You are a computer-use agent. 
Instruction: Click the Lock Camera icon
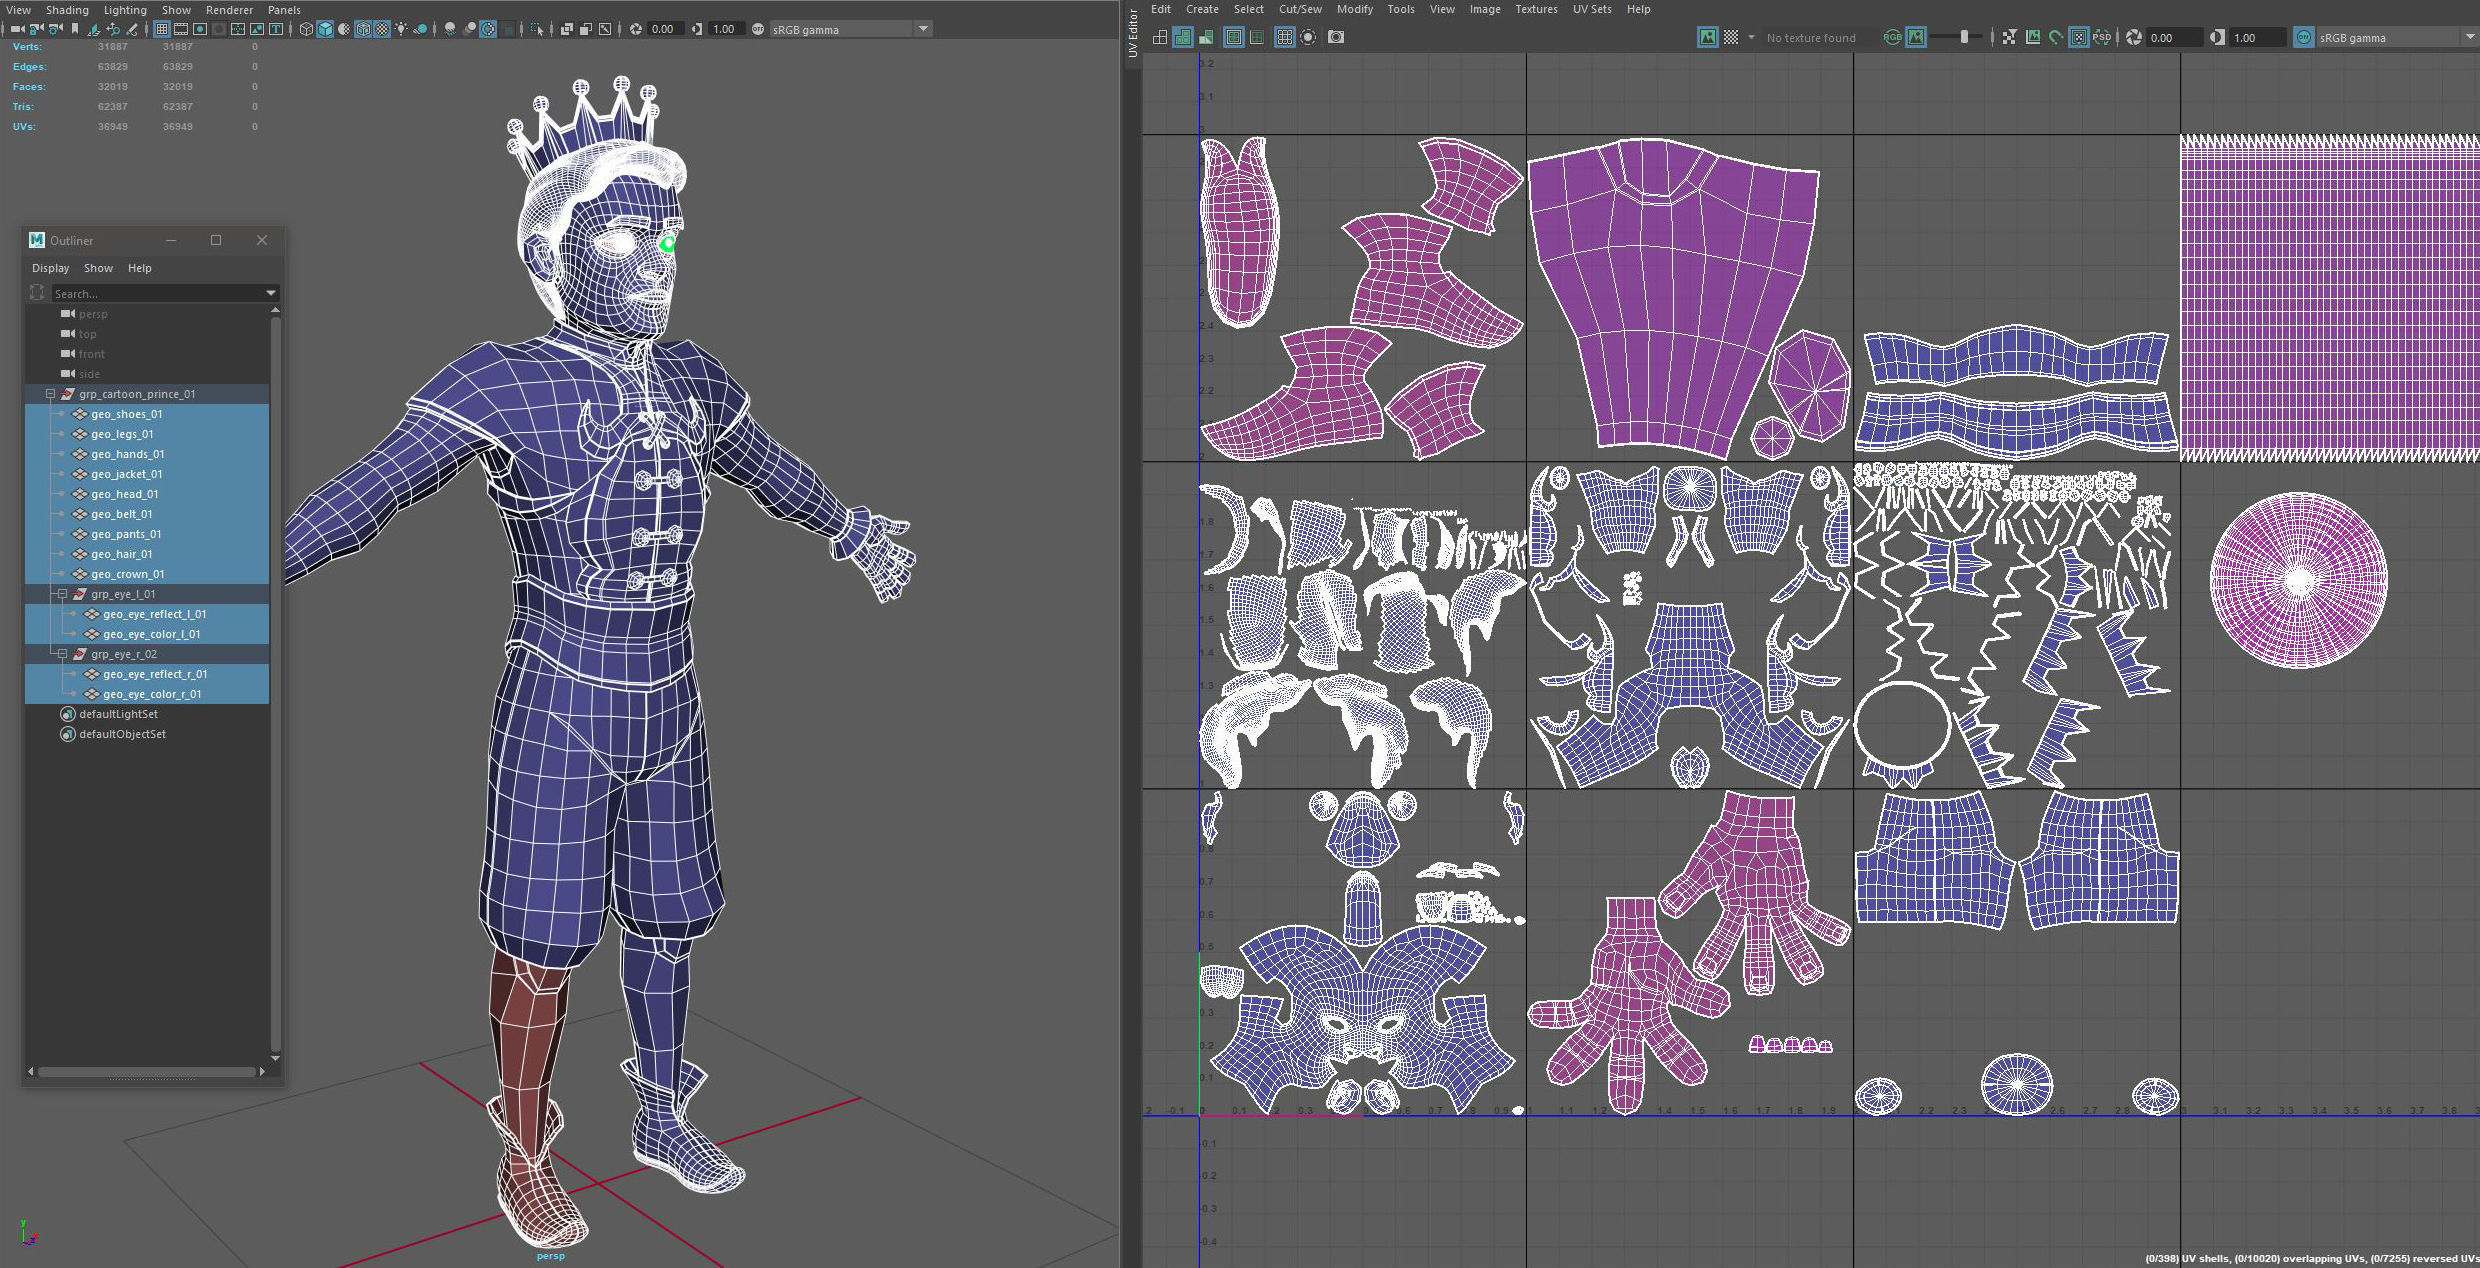36,29
